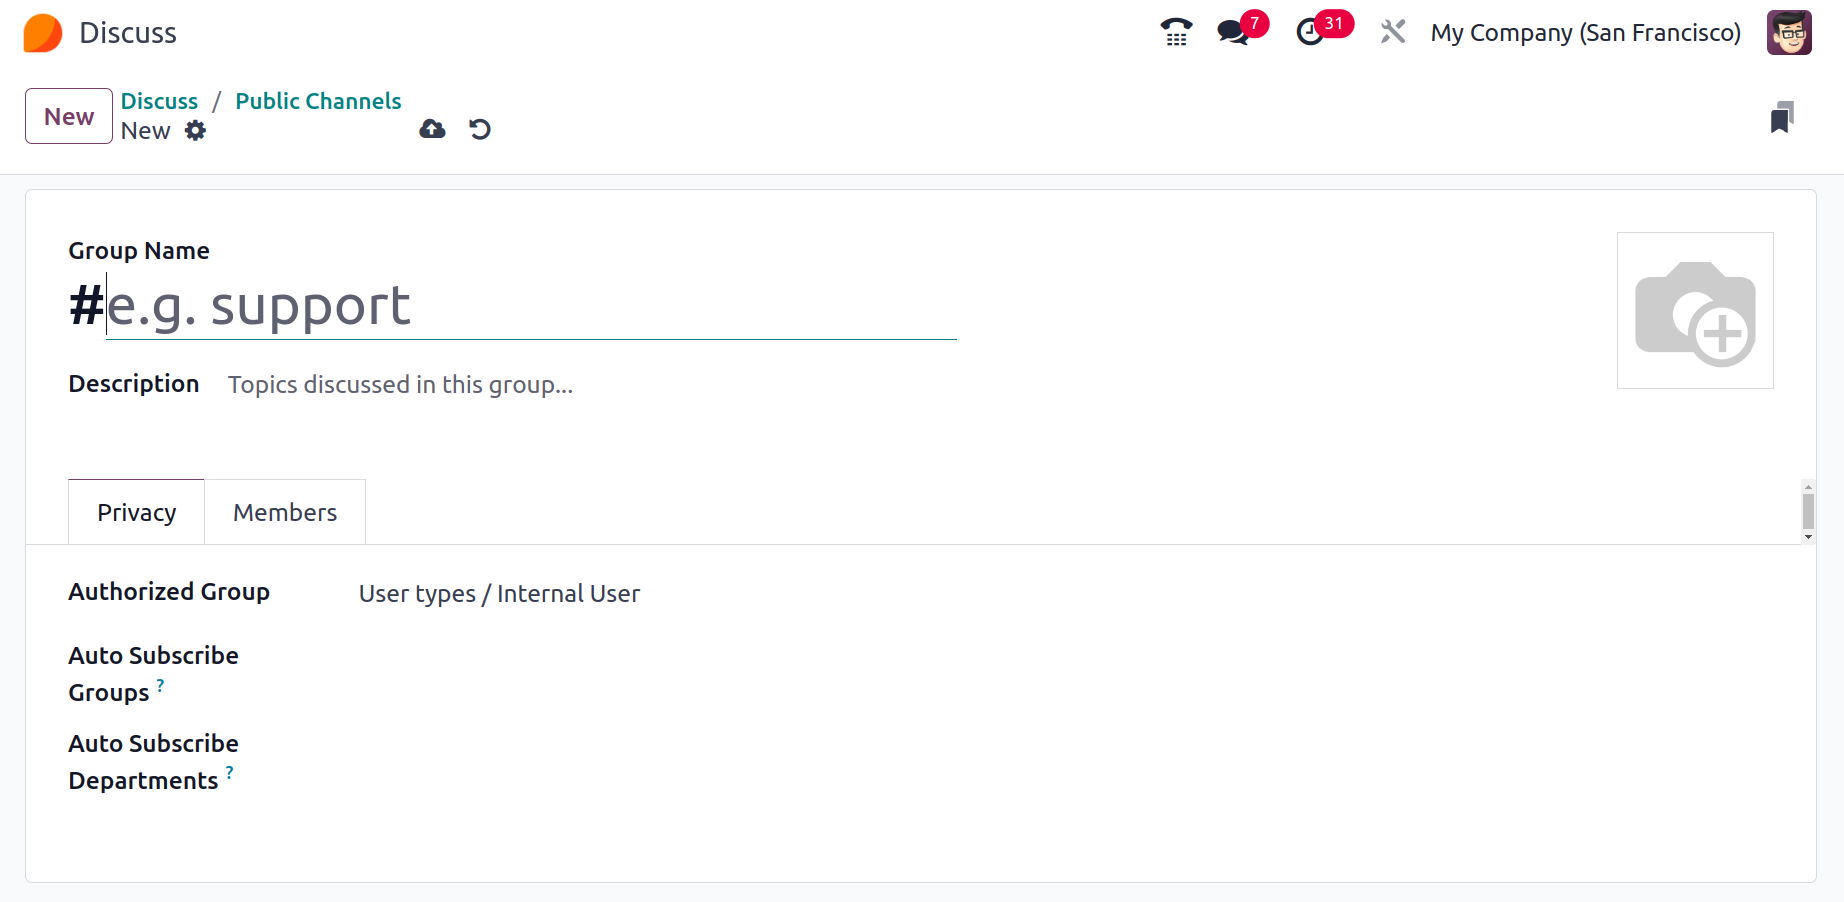Save record manually with cloud upload icon

pos(432,129)
